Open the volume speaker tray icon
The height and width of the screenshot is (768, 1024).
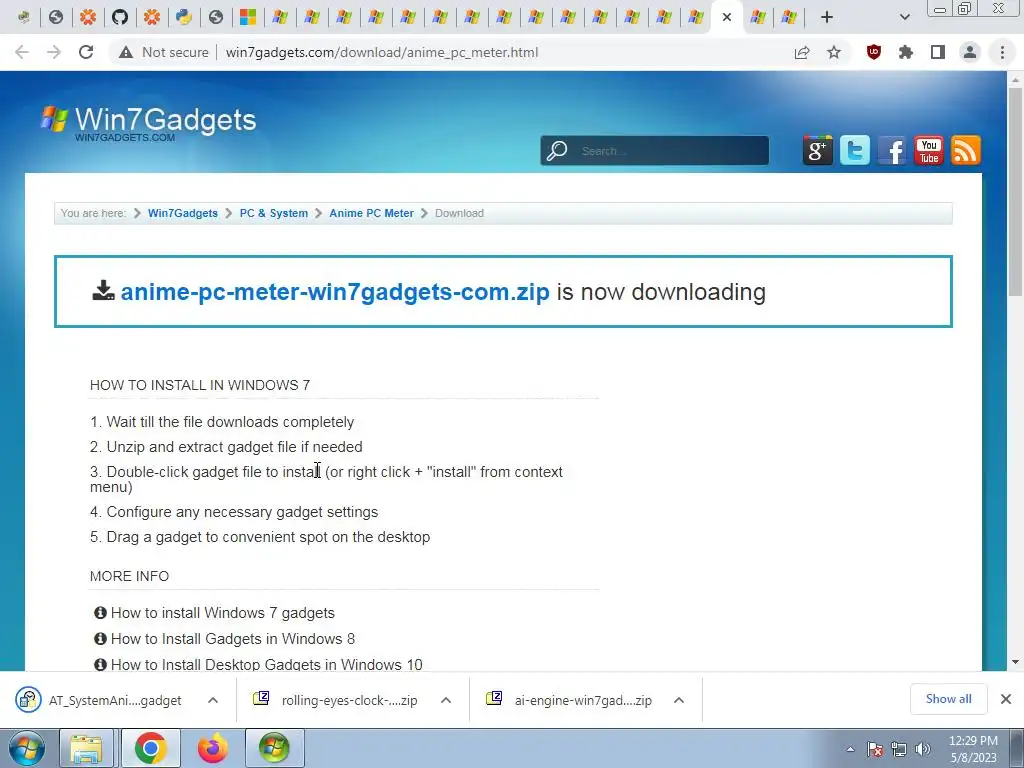point(923,749)
